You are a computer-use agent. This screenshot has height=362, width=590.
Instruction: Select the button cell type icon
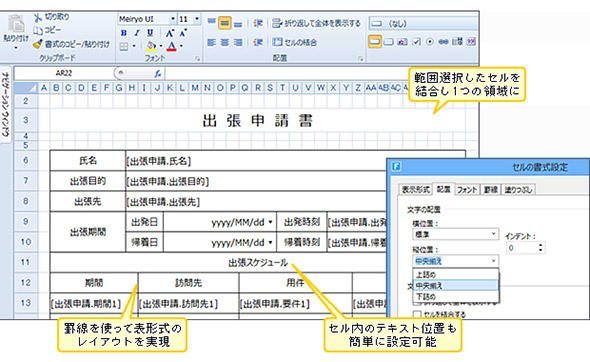(x=389, y=42)
